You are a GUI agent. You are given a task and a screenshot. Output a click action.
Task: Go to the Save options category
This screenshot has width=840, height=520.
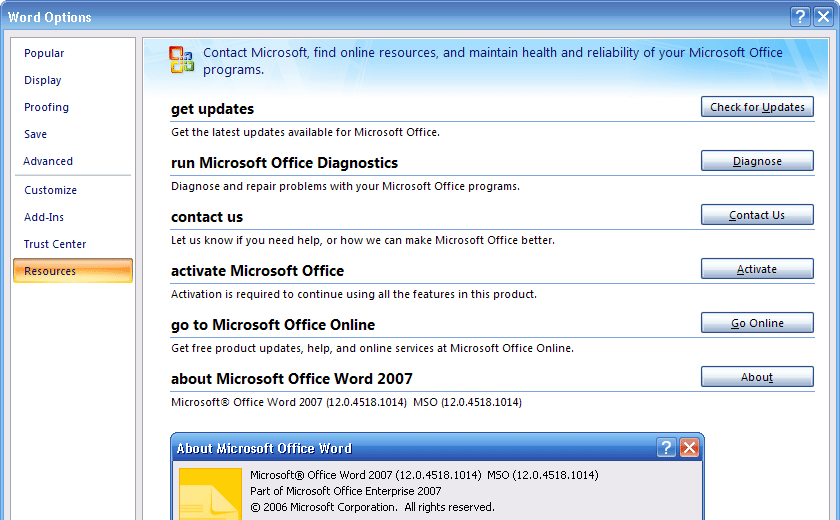click(x=36, y=134)
